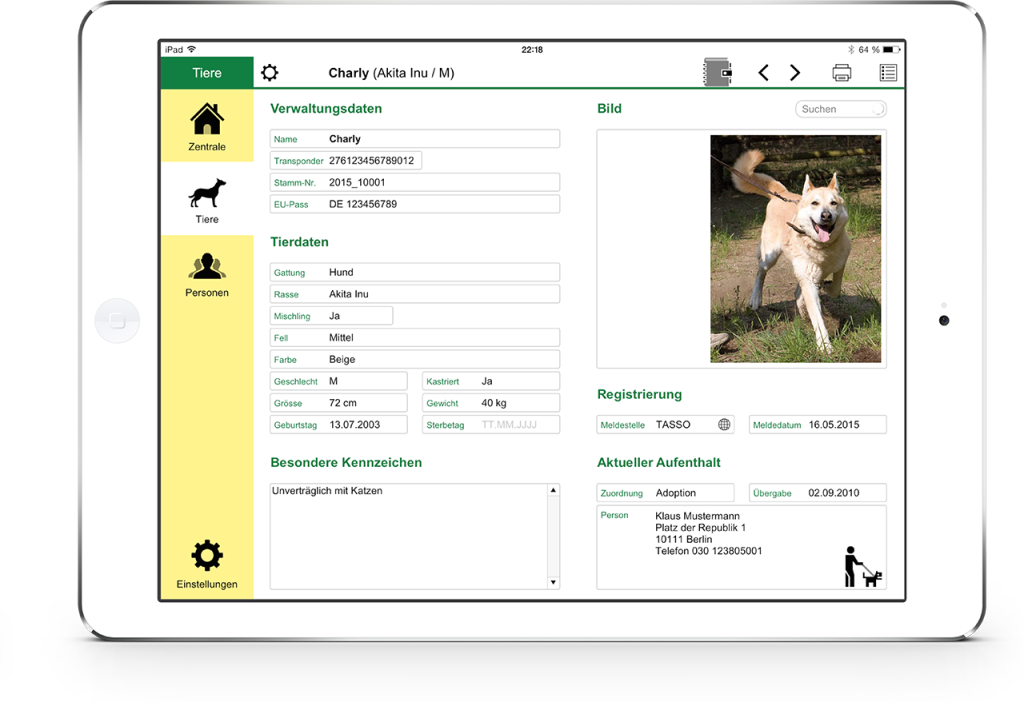Click person walking dog icon
Screen dimensions: 1024x702
(x=862, y=567)
